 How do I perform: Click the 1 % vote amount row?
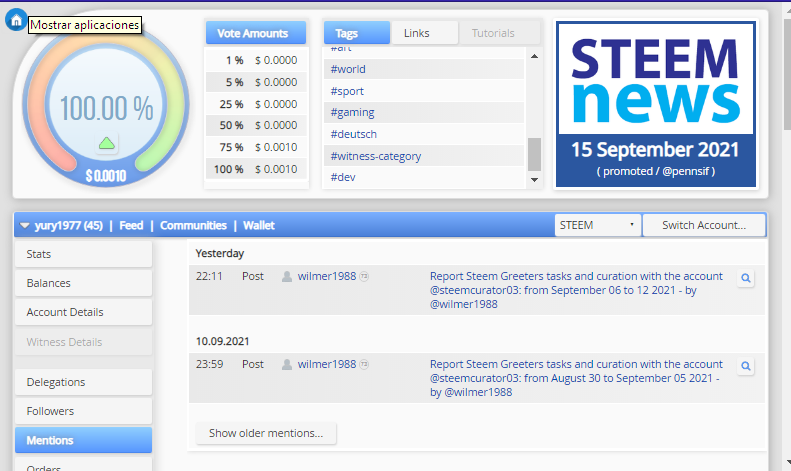256,60
